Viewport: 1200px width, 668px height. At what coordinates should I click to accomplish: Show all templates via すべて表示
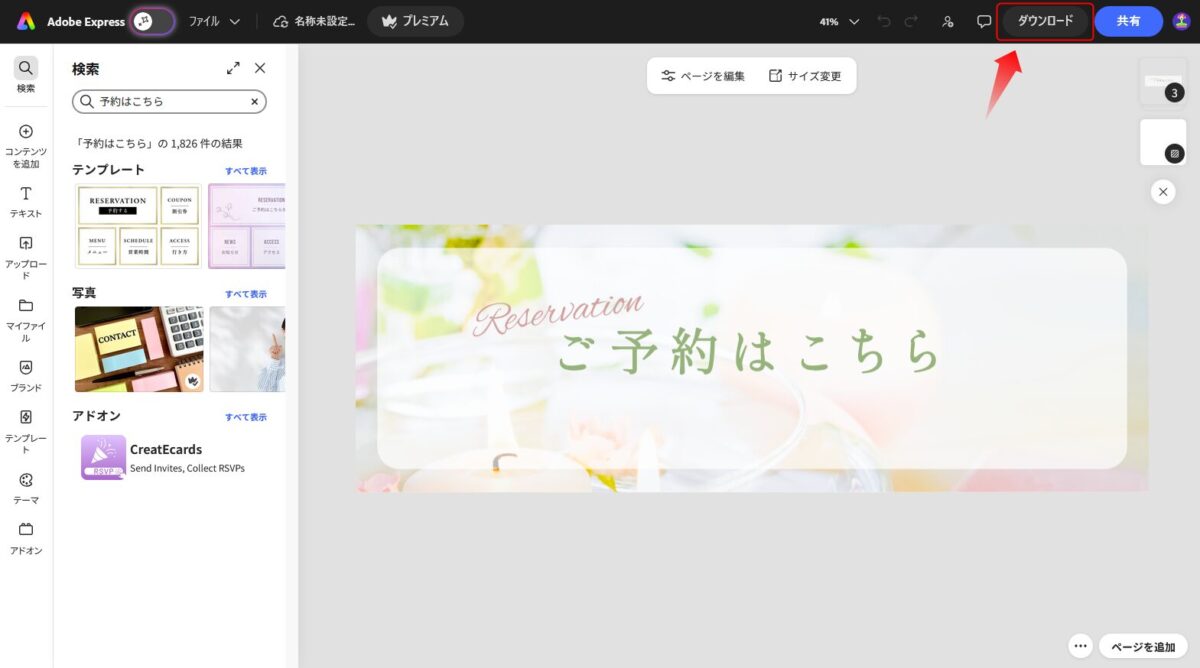point(246,170)
